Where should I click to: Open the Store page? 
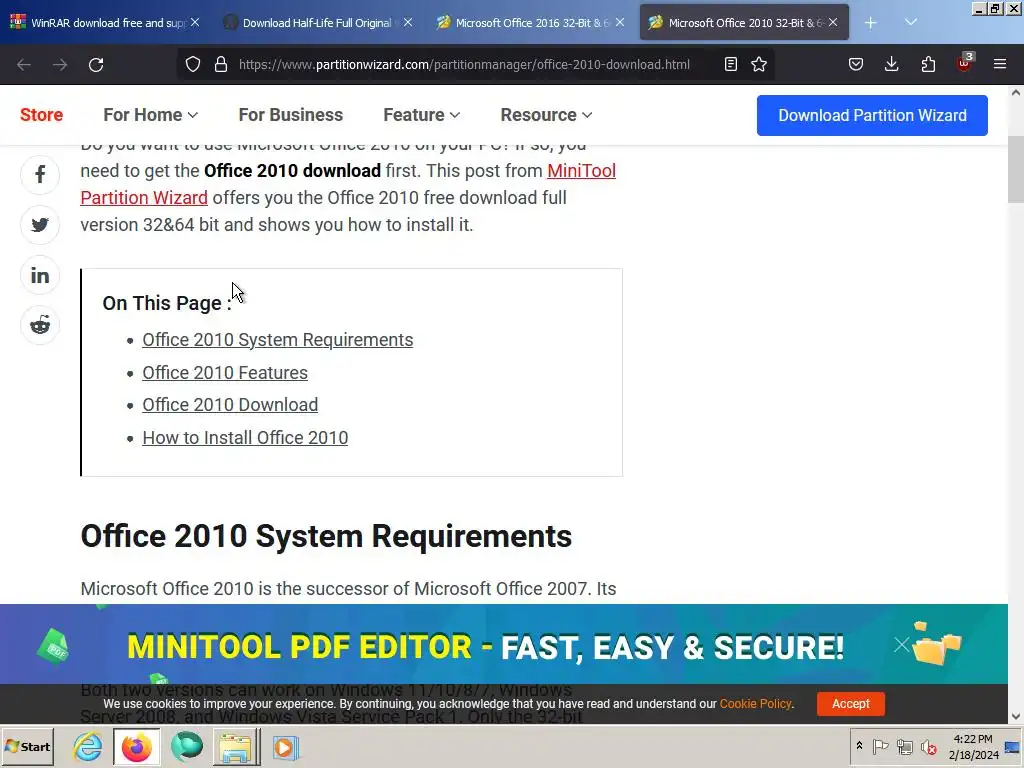click(41, 115)
